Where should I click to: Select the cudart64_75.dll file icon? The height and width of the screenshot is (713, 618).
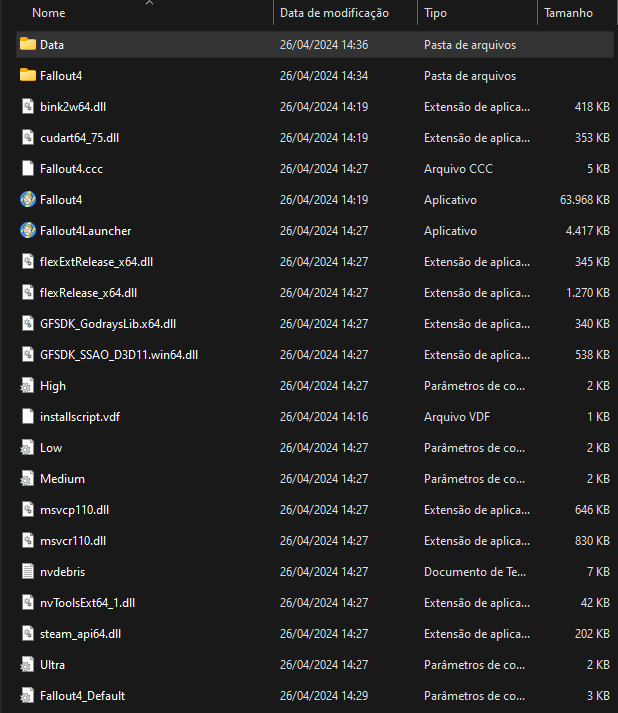tap(28, 137)
